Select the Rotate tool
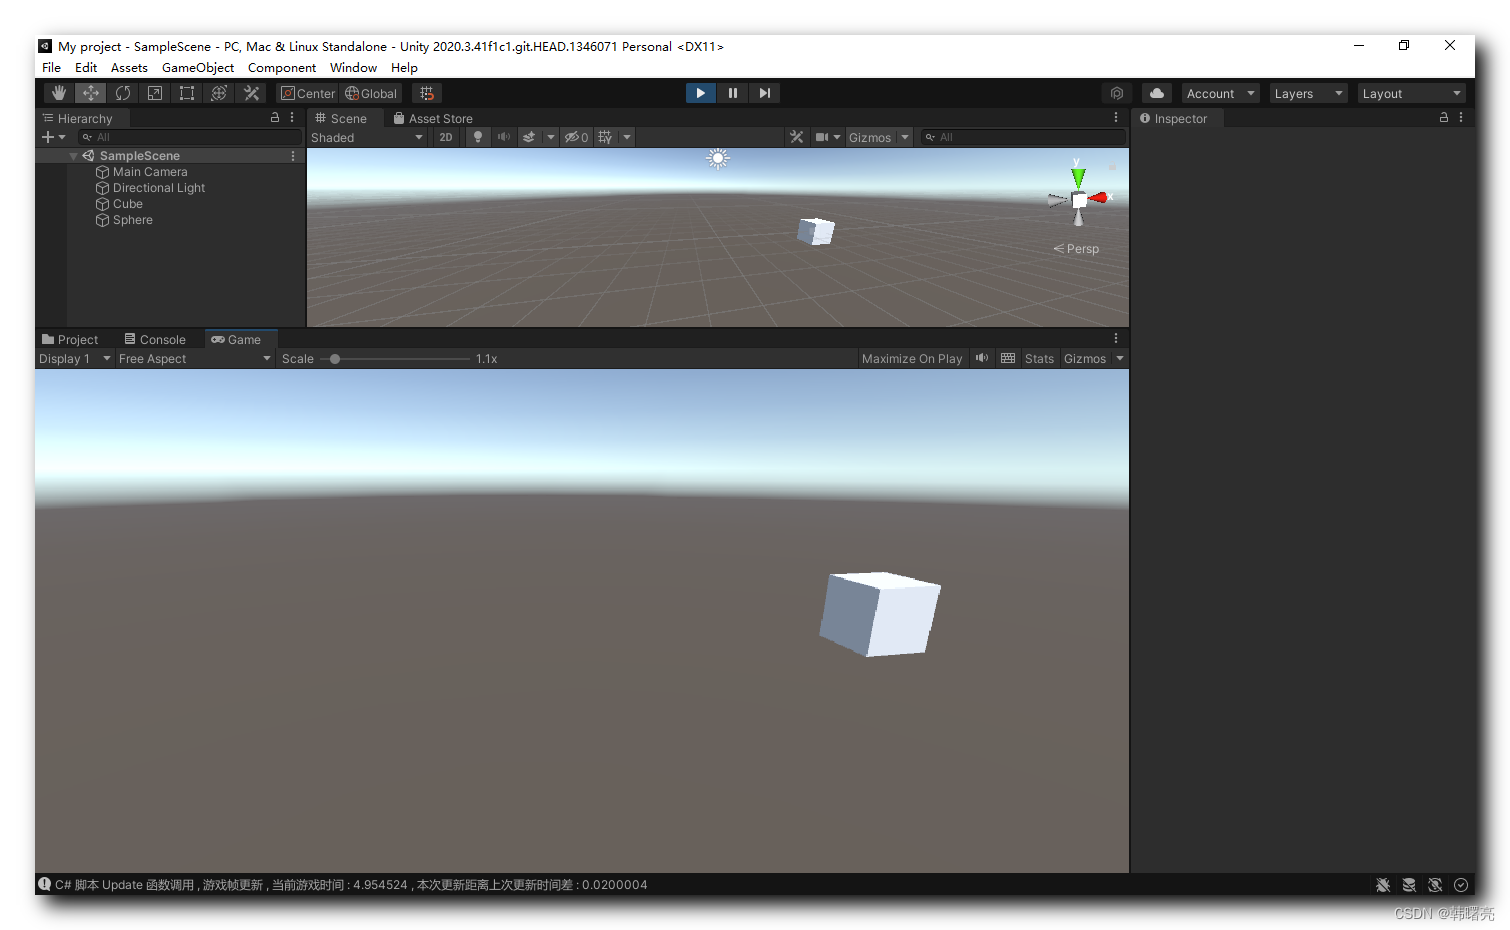1510x930 pixels. click(x=123, y=92)
